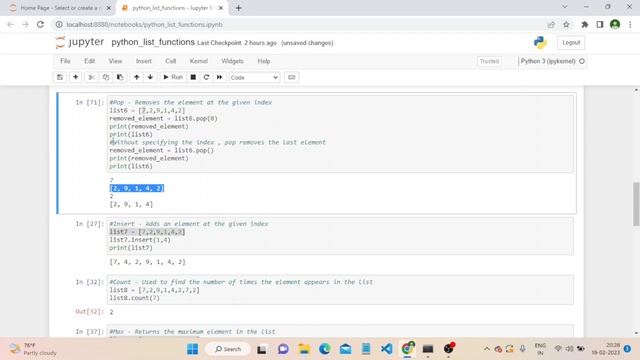Open Visual Studio Code from taskbar
Screen dimensions: 640x360
387,349
